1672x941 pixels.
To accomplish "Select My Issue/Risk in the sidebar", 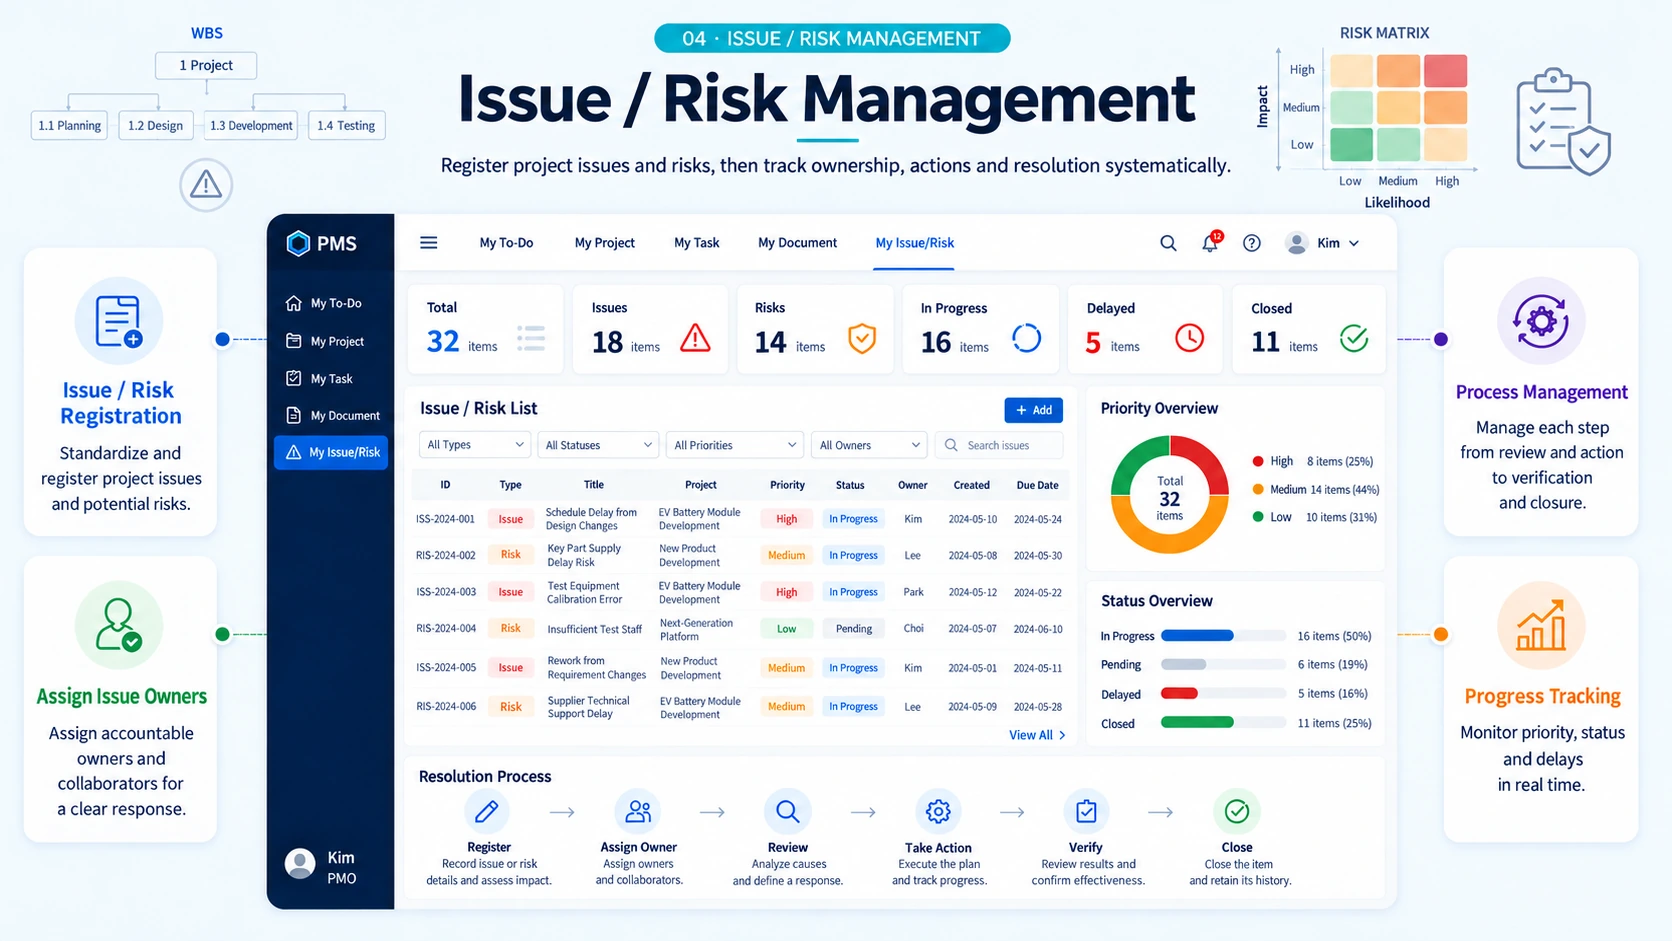I will pos(331,452).
